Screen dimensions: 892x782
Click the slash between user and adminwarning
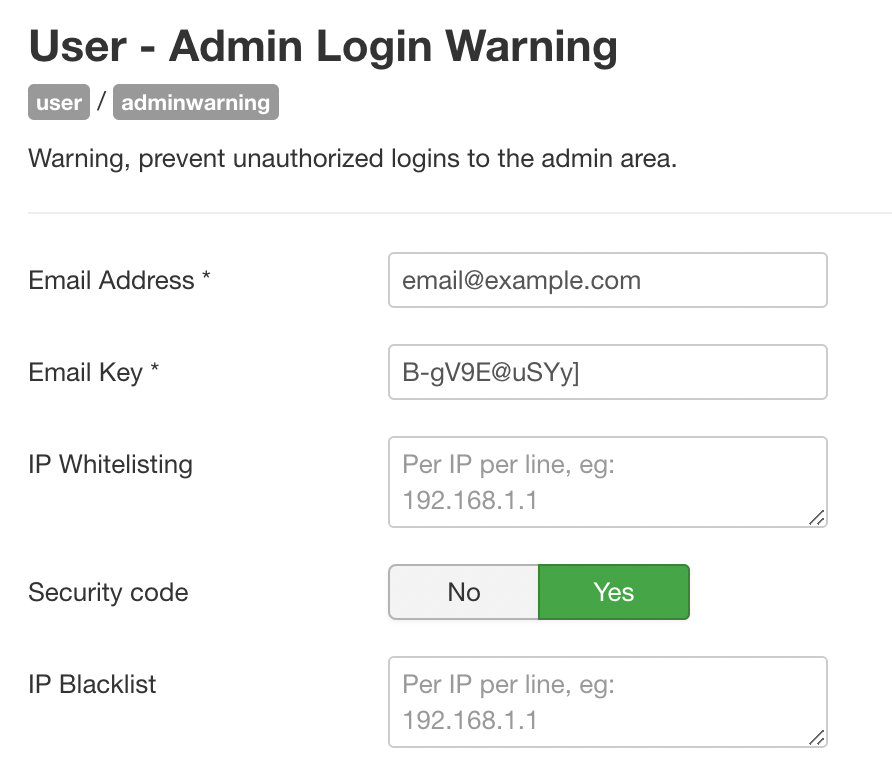101,102
